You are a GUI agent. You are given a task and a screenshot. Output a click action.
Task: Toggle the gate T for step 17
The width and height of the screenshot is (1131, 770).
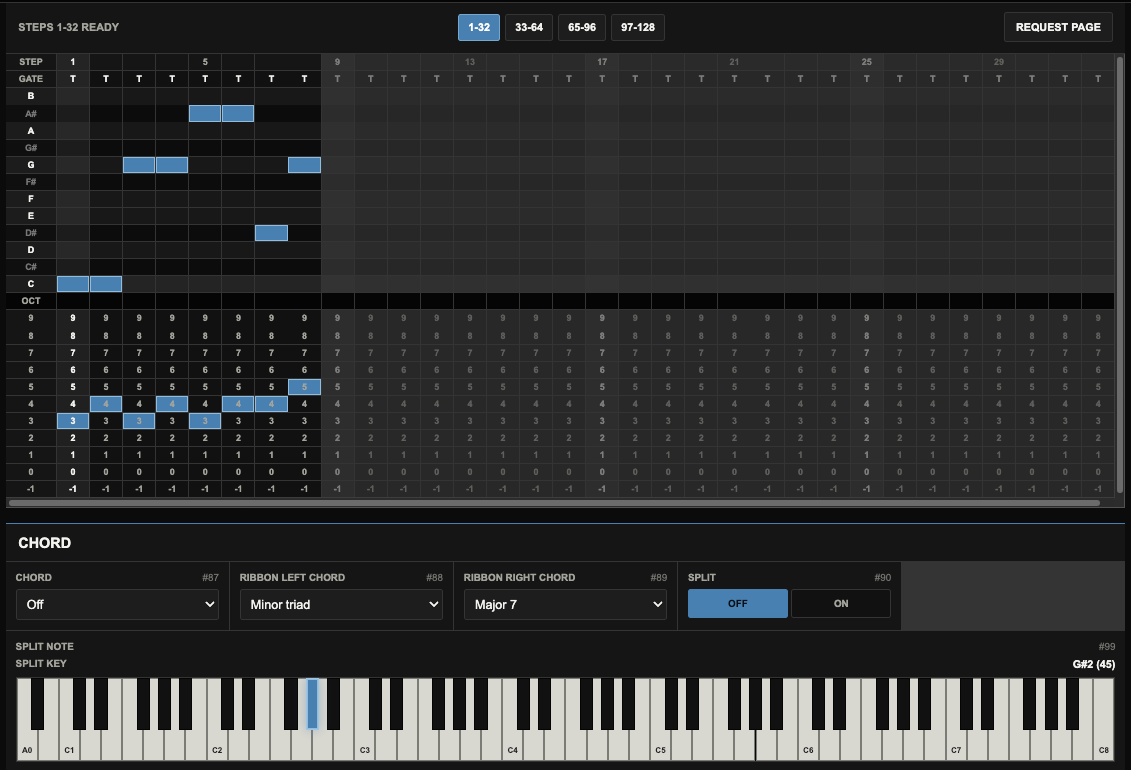pyautogui.click(x=602, y=79)
